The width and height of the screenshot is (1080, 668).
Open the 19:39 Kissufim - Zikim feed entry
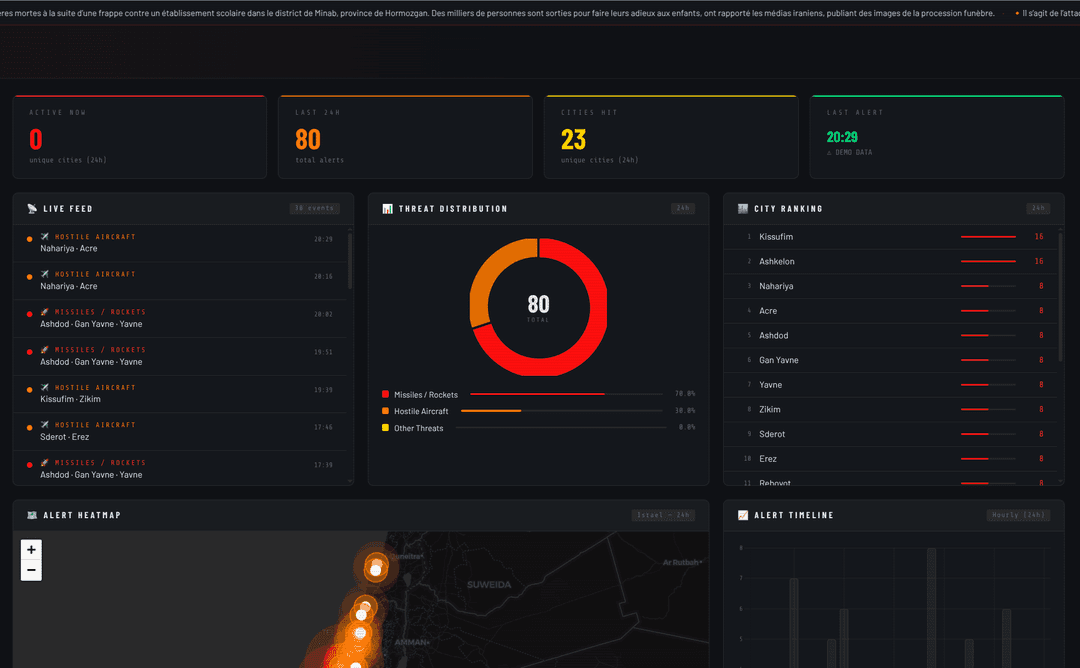[70, 399]
